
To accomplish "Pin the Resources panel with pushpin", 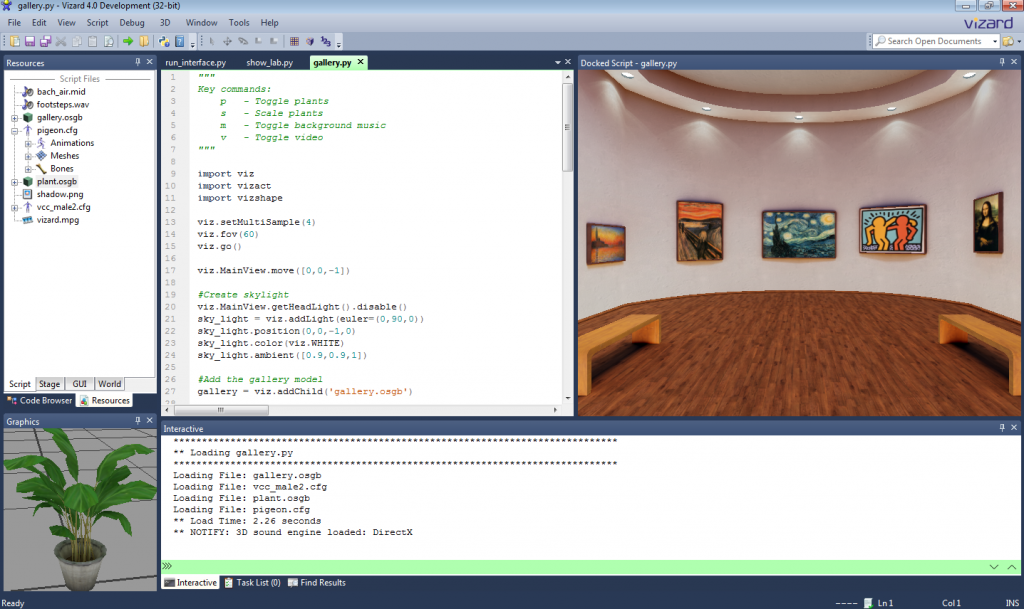I will [138, 62].
